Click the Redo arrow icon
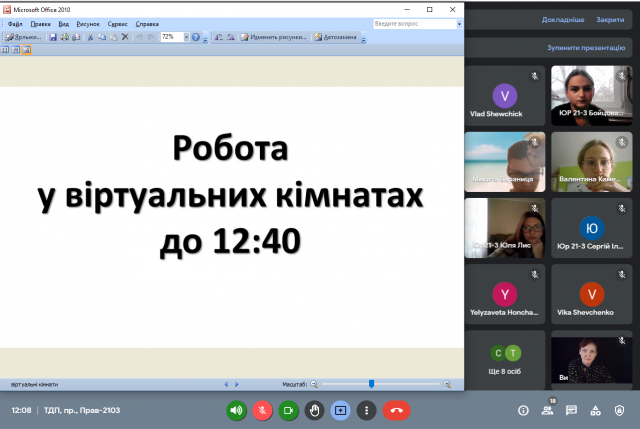640x429 pixels. point(151,37)
